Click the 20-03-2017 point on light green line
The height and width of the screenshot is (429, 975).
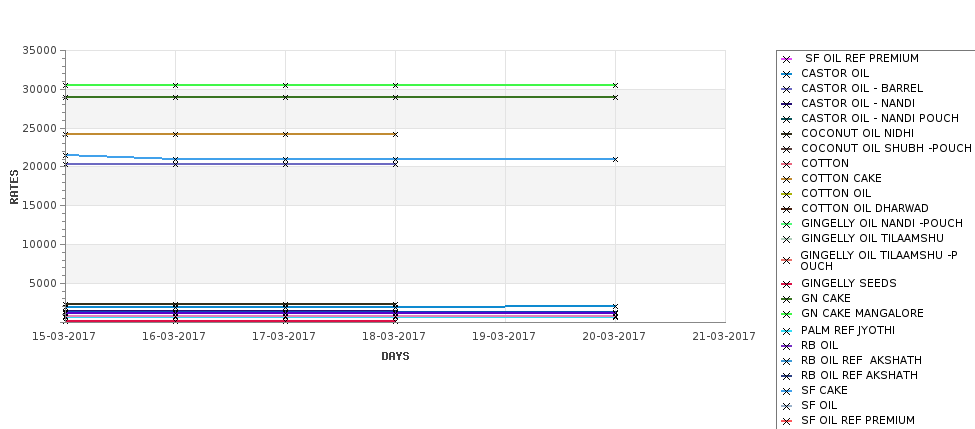pos(616,85)
